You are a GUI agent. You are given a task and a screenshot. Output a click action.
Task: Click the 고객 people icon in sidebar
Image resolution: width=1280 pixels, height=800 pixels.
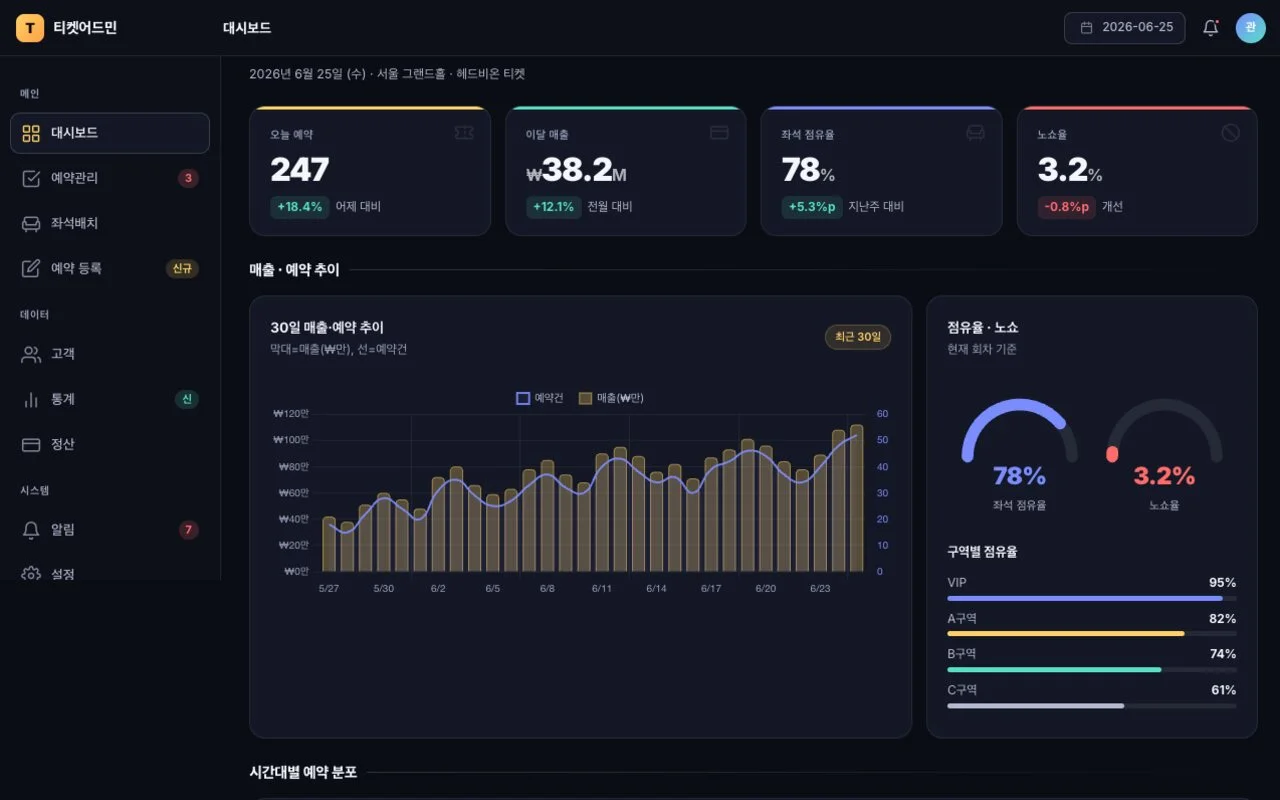31,354
